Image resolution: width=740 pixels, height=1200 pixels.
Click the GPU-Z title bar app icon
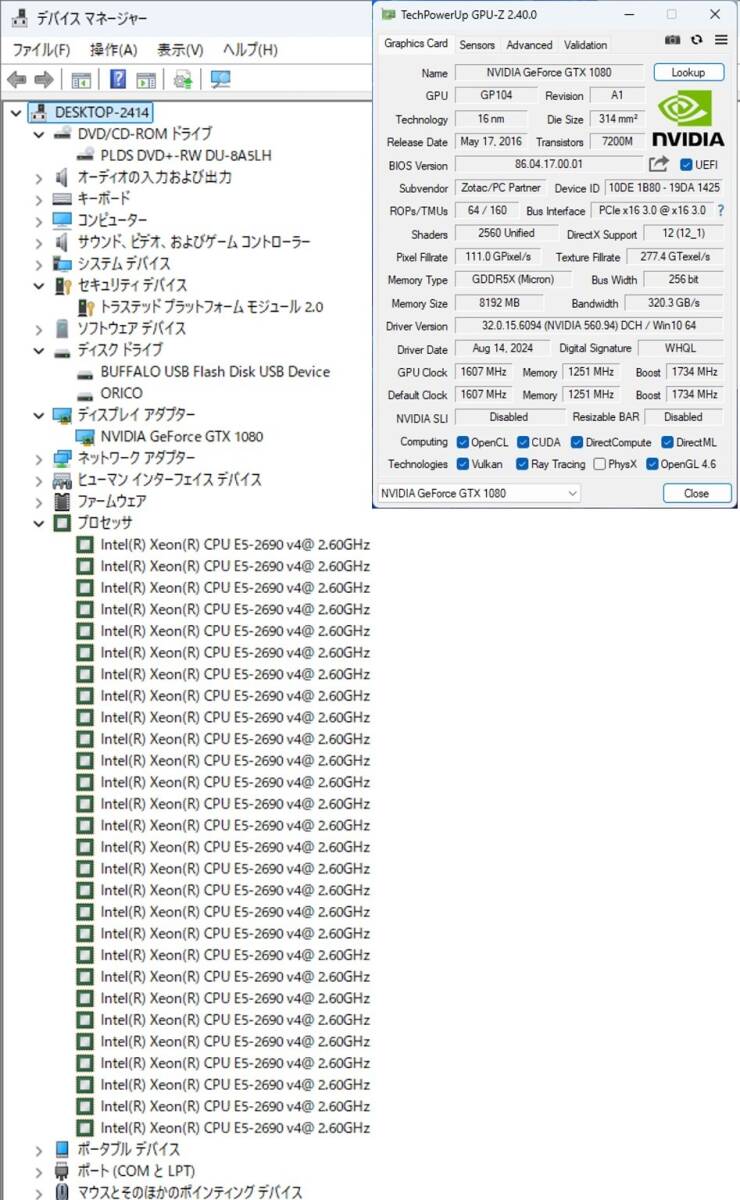[386, 14]
